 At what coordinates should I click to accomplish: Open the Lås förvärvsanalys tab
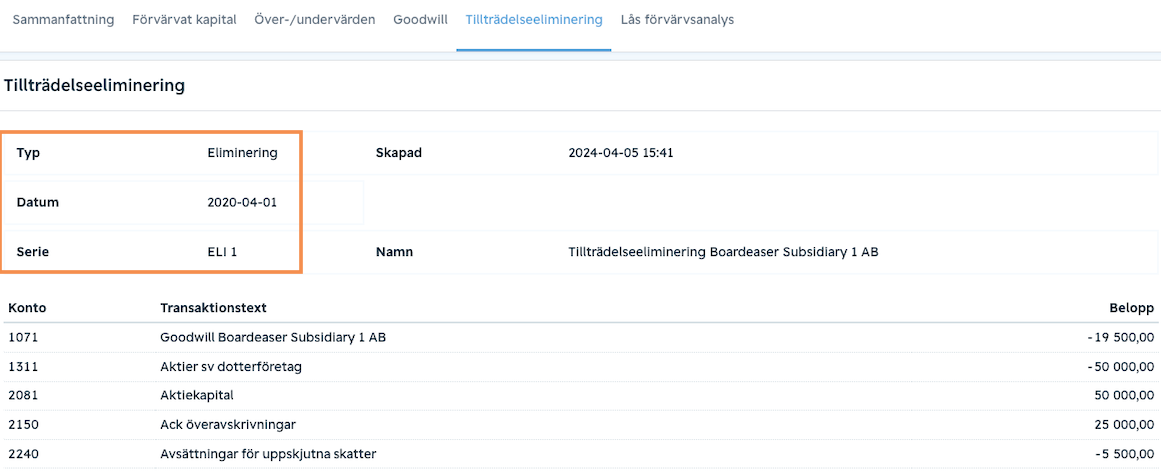click(x=677, y=20)
